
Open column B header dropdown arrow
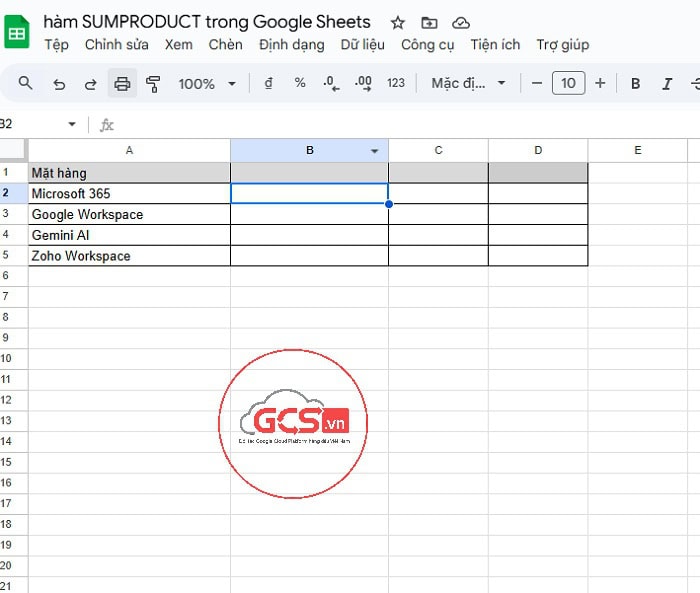click(375, 151)
